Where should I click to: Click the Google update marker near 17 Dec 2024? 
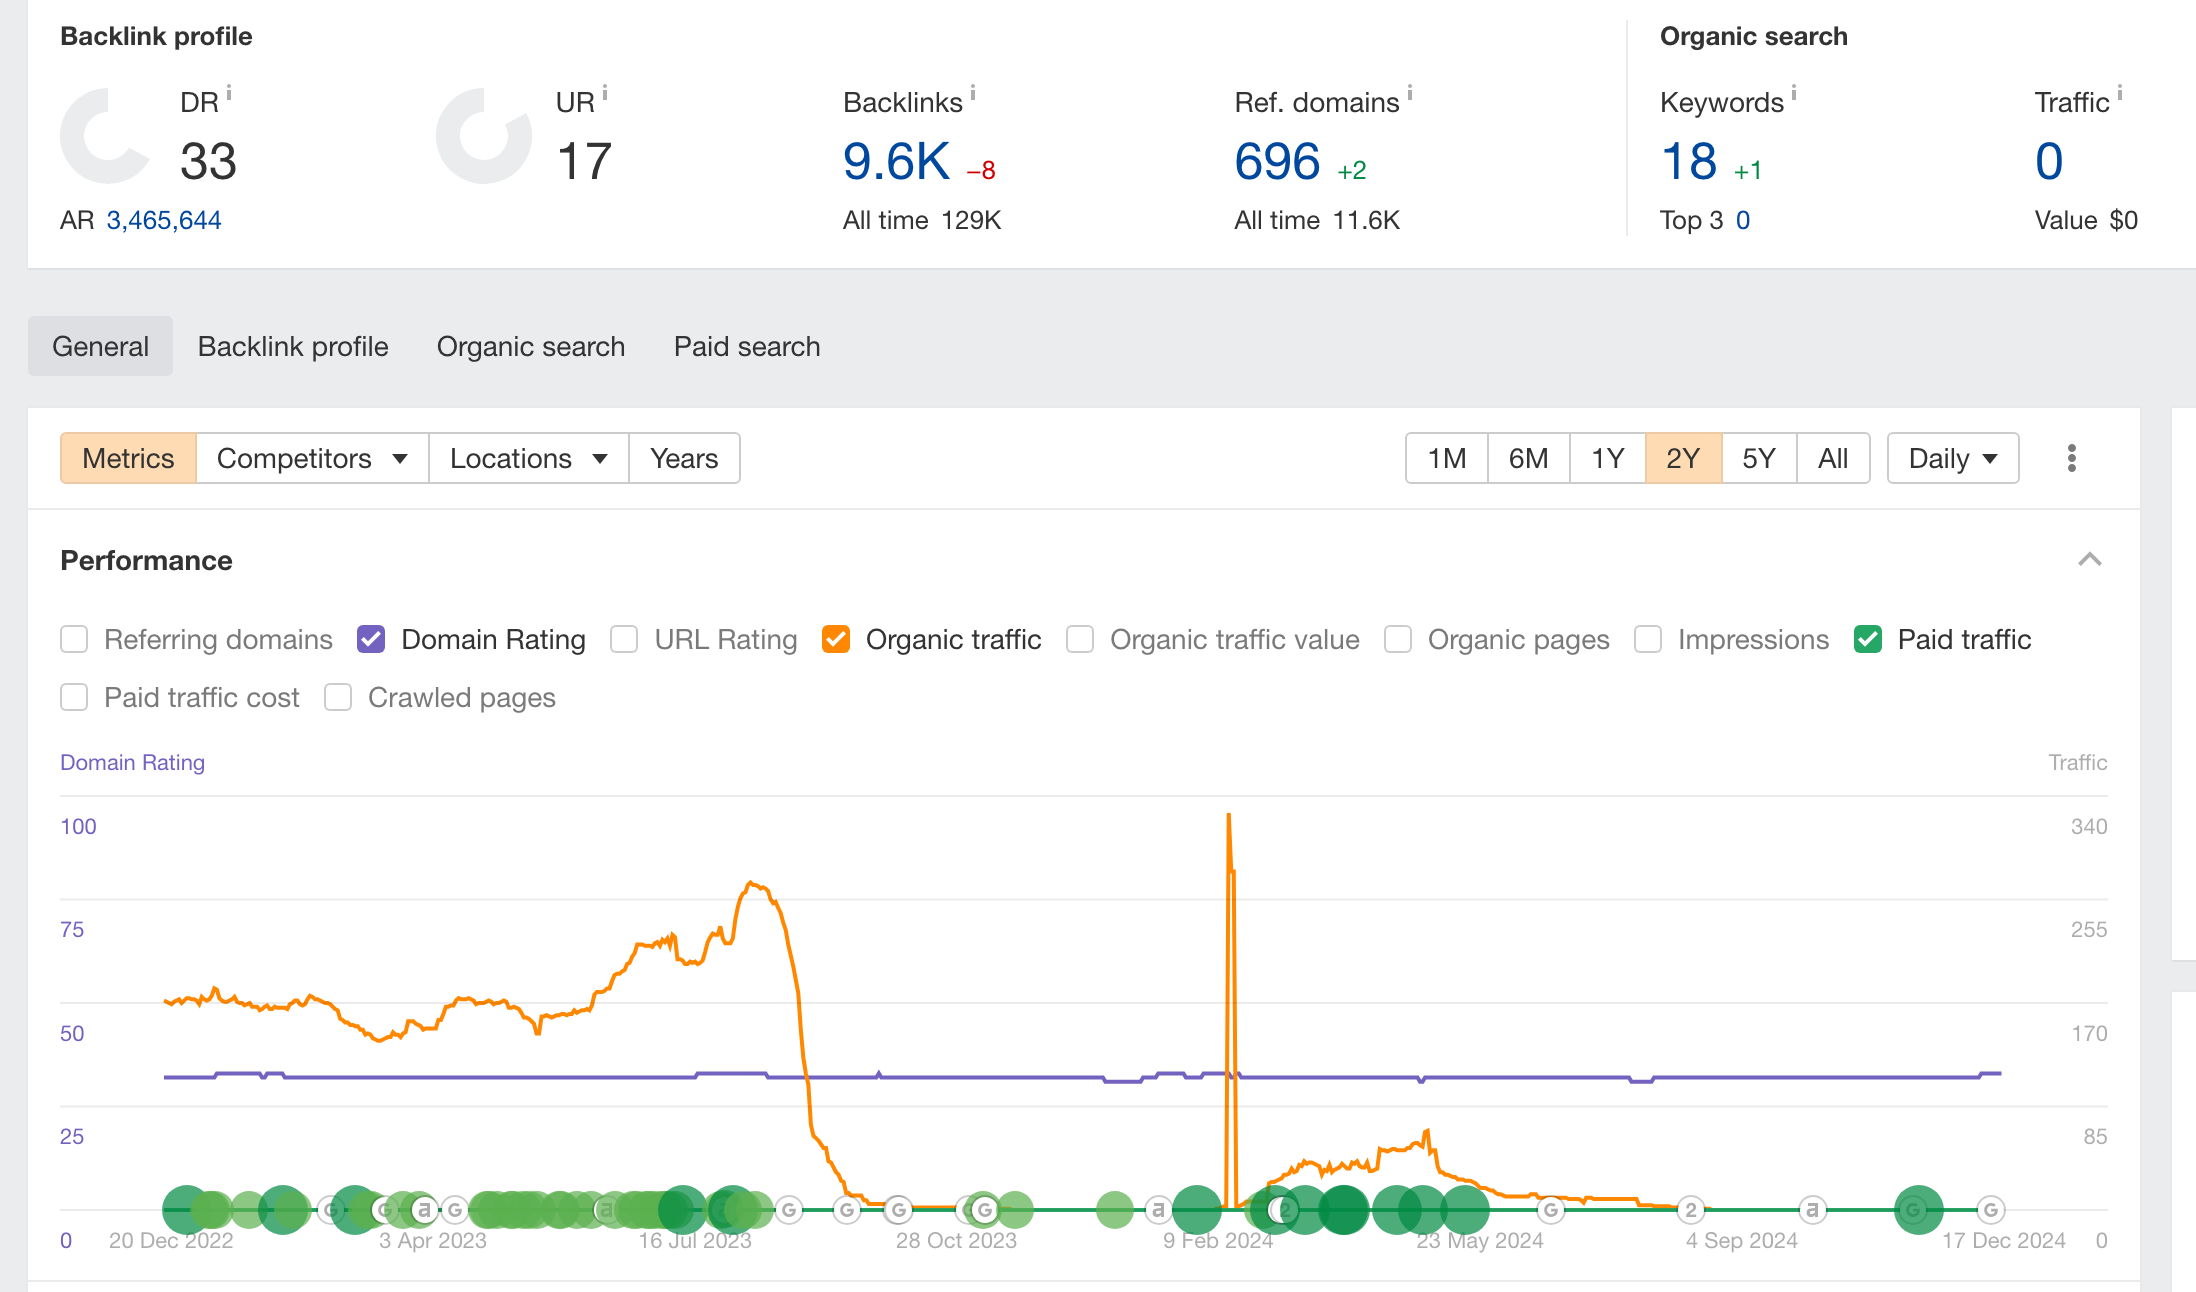(x=1991, y=1210)
